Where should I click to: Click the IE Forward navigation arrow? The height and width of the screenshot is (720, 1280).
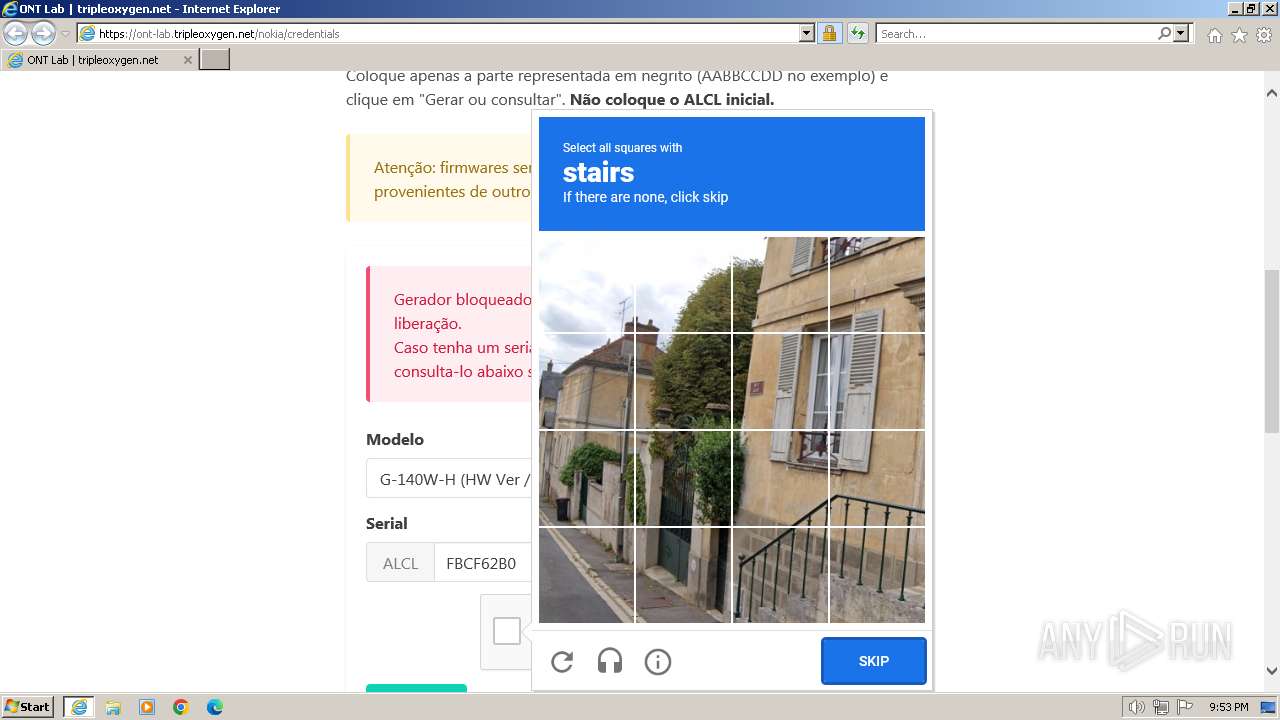pyautogui.click(x=43, y=33)
